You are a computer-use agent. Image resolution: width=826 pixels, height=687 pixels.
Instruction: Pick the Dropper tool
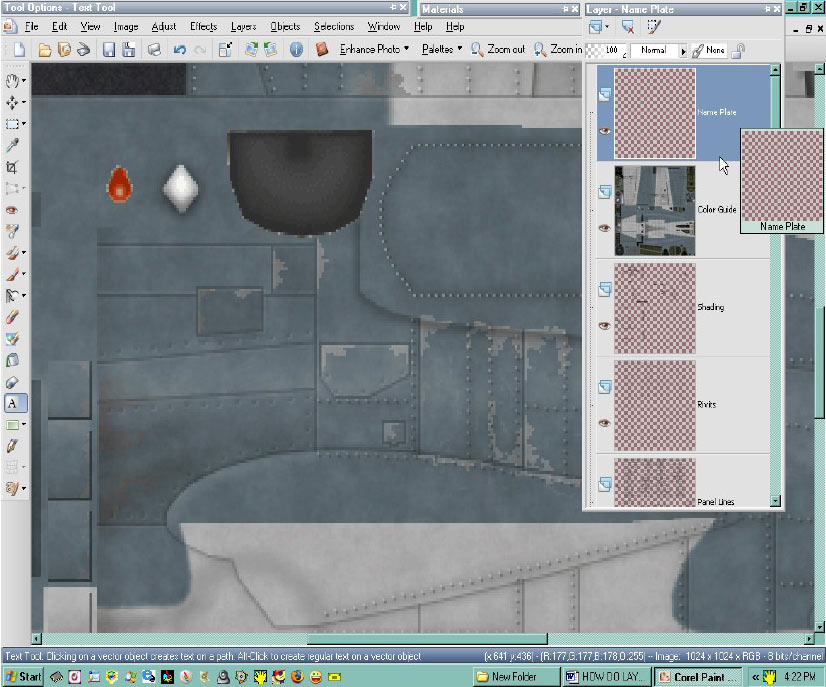(x=12, y=145)
